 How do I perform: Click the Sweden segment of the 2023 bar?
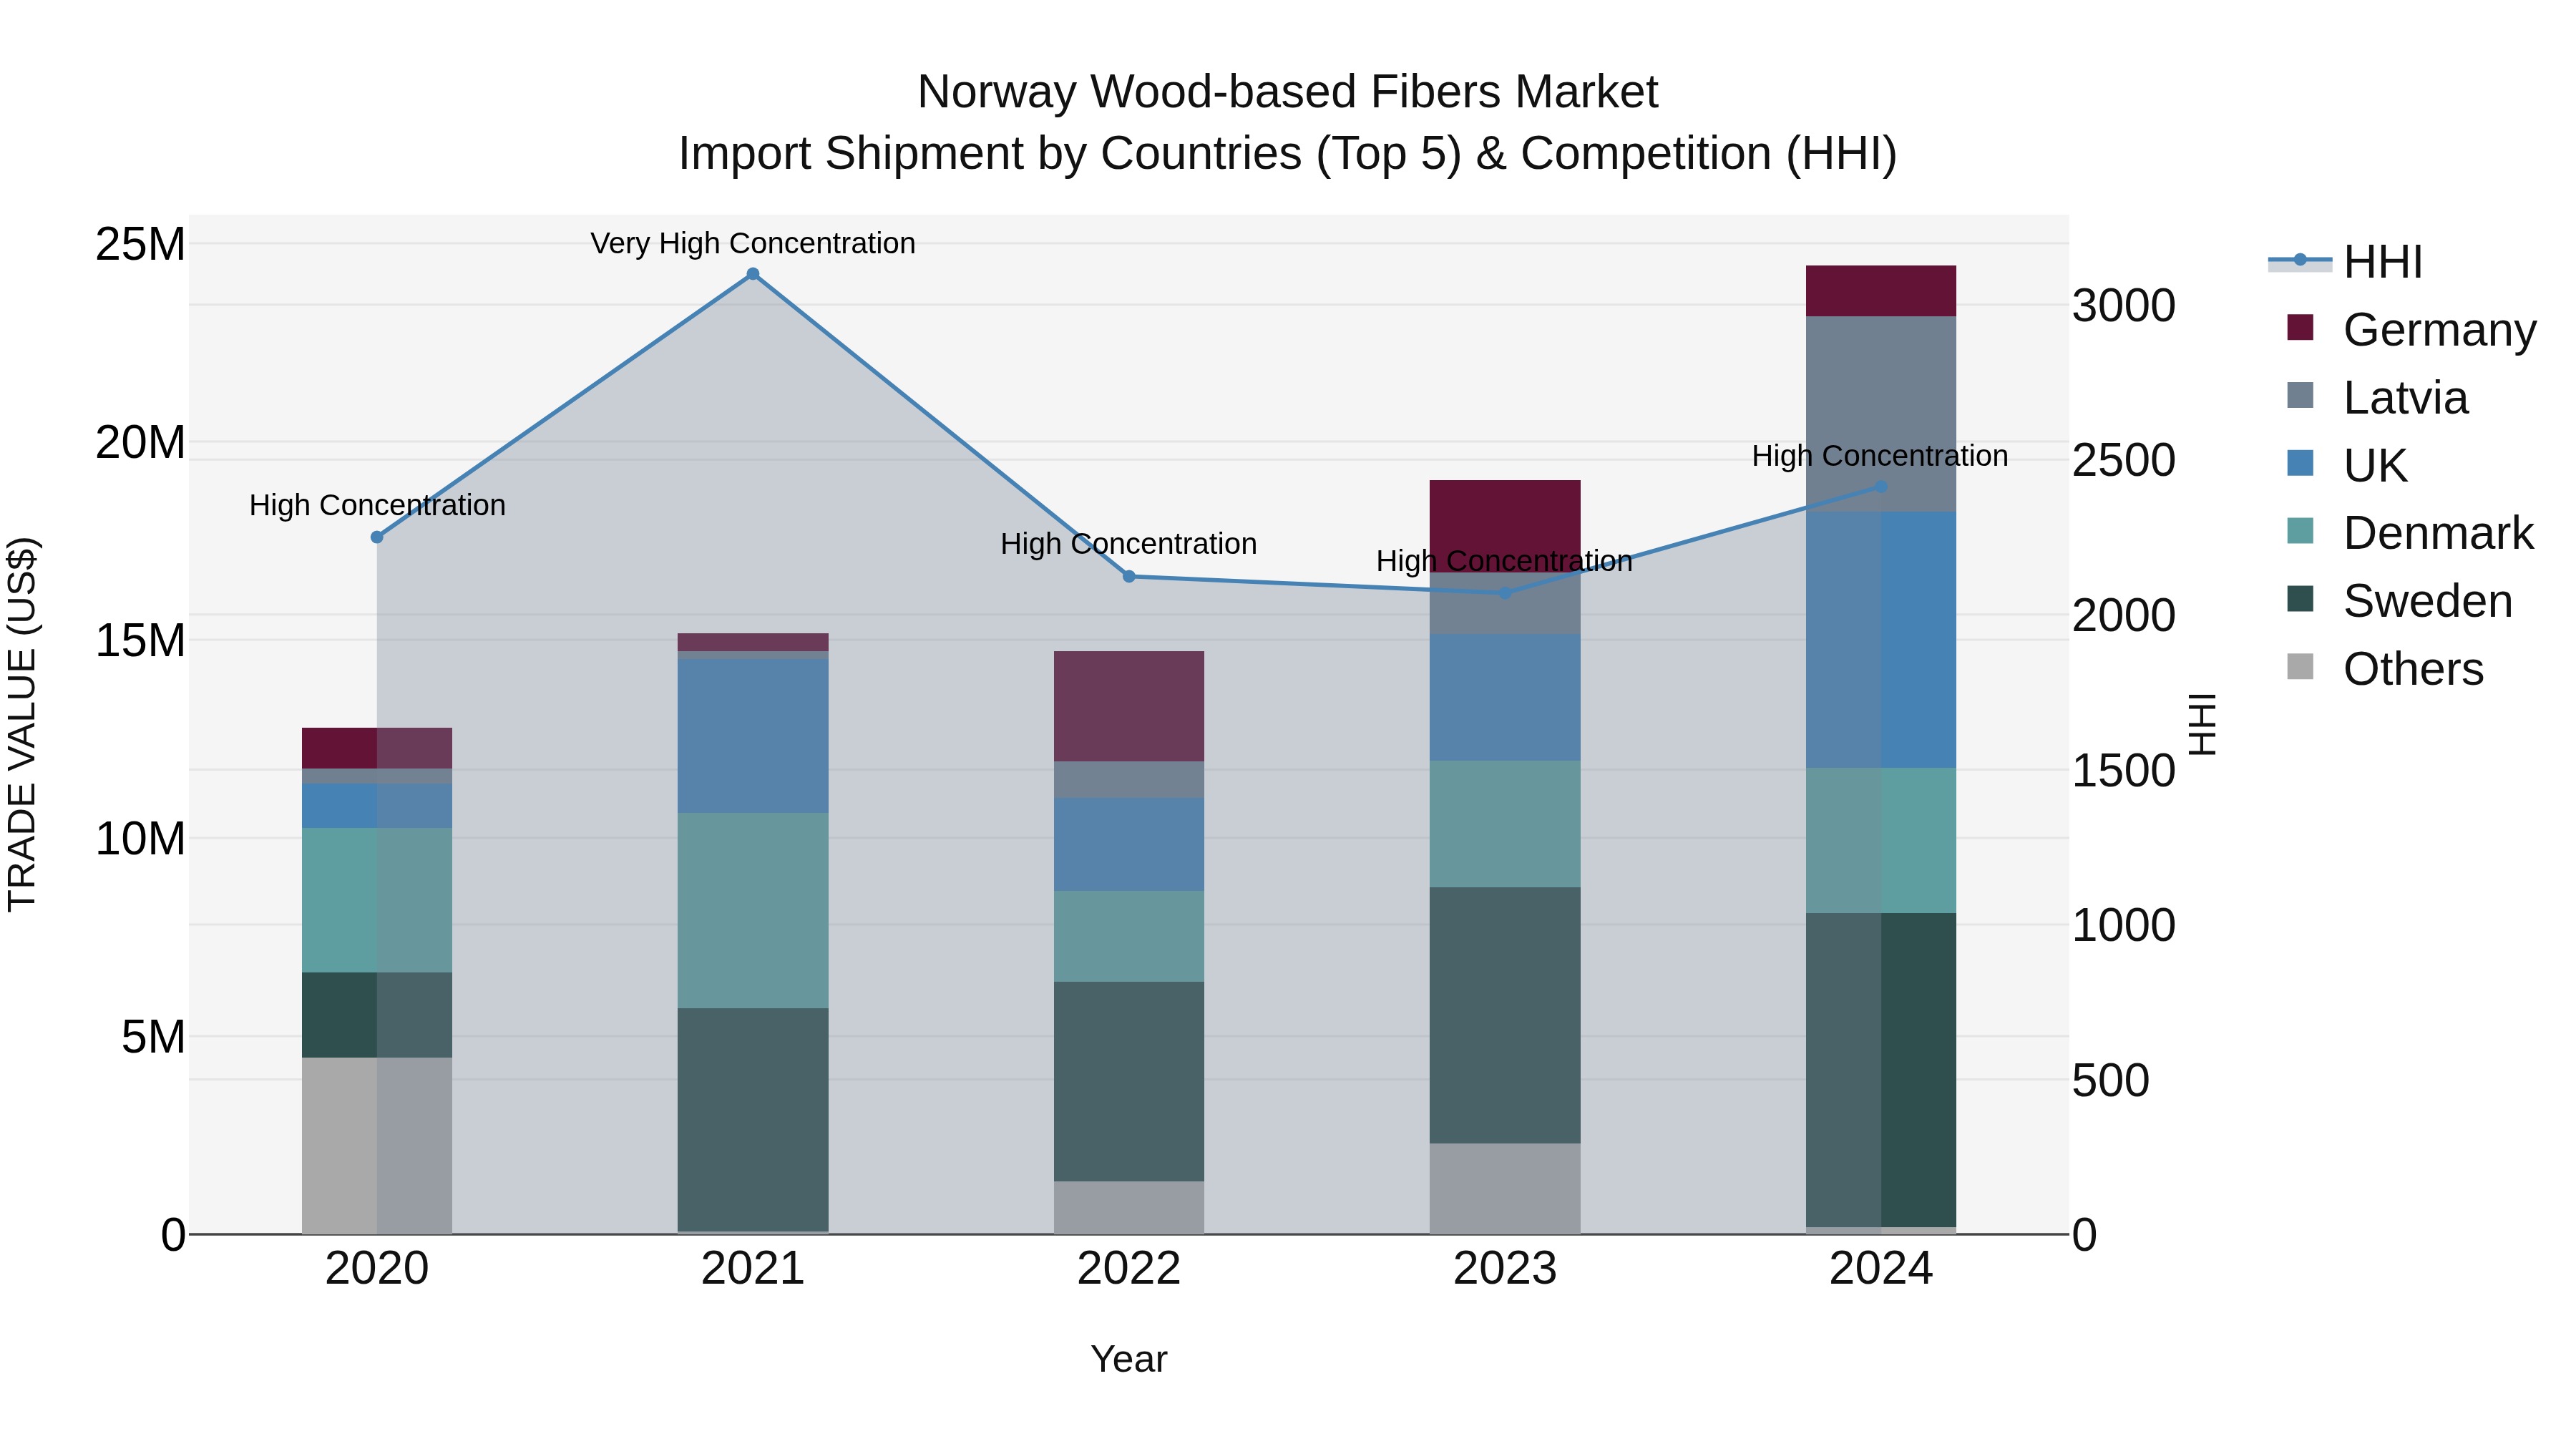[1505, 1016]
